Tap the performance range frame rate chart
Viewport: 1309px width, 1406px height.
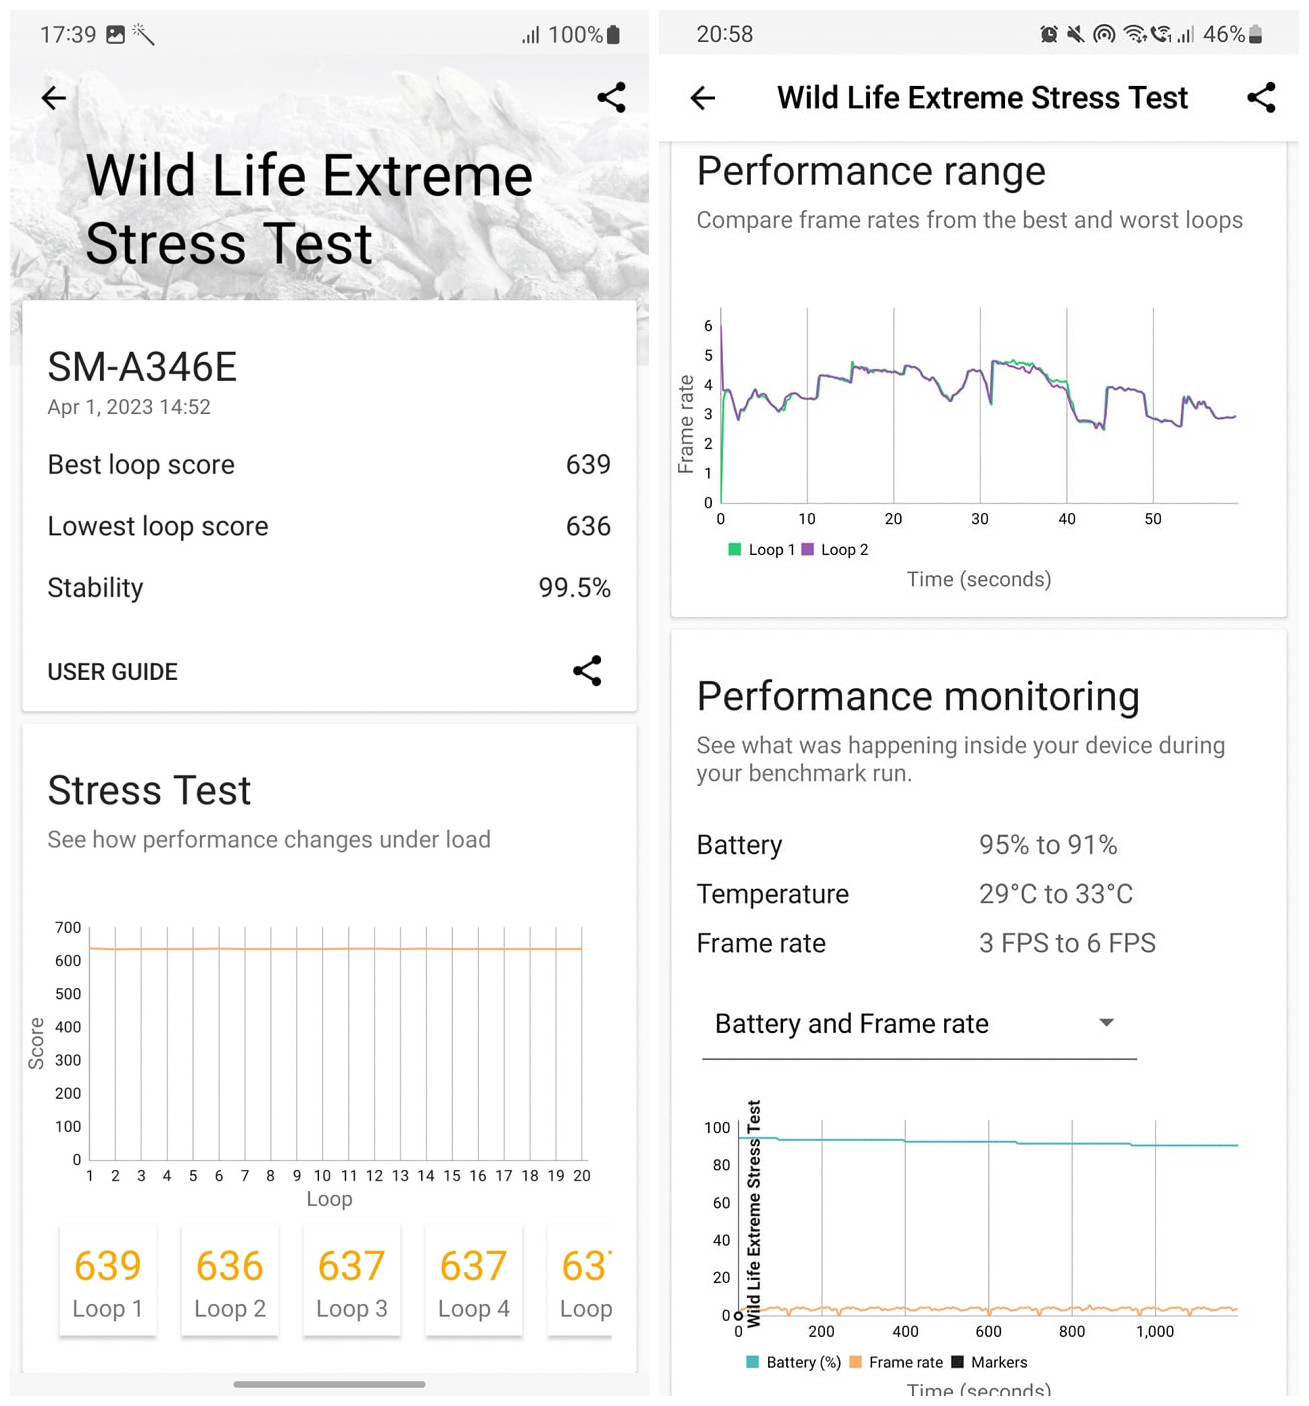(x=978, y=406)
